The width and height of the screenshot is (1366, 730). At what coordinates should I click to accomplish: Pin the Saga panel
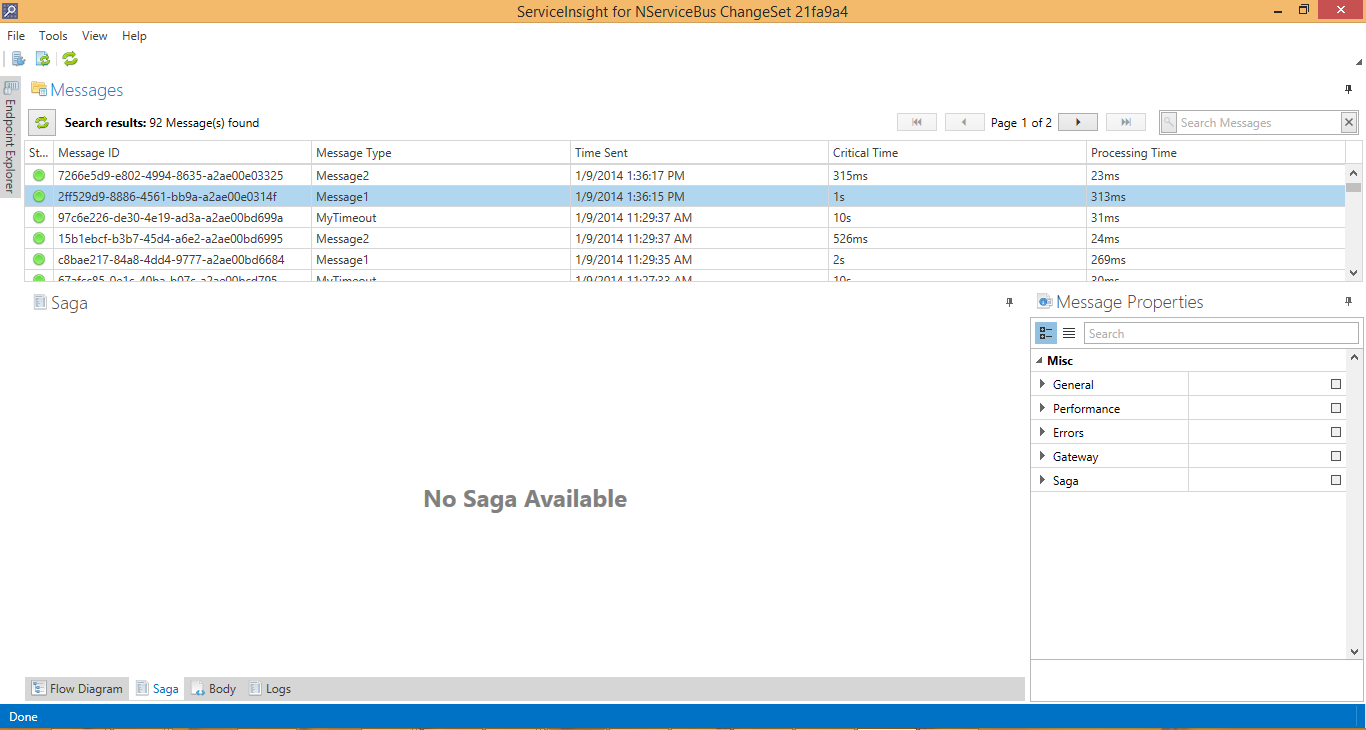point(1010,302)
